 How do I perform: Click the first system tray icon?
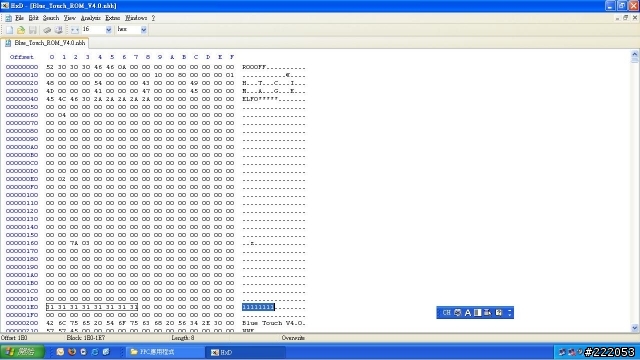(562, 352)
